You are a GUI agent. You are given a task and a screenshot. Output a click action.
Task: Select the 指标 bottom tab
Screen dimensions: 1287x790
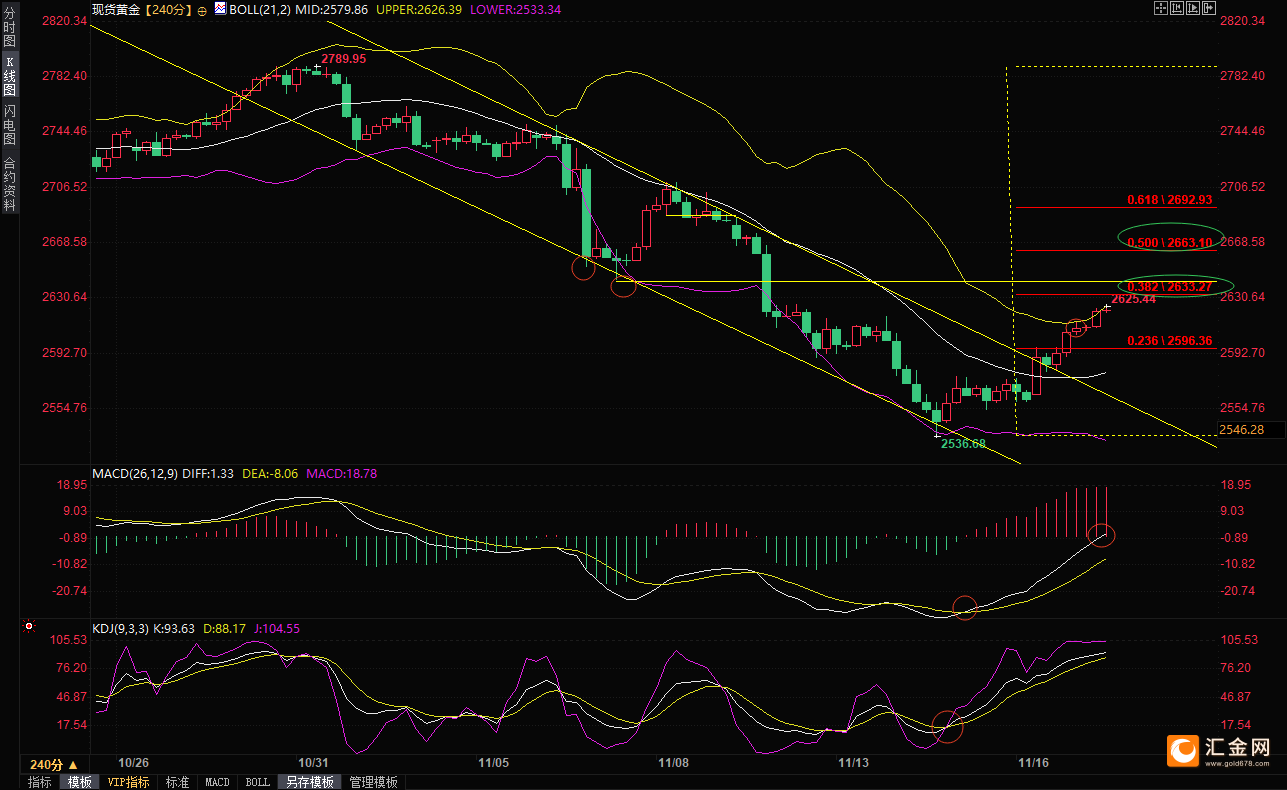pyautogui.click(x=40, y=782)
